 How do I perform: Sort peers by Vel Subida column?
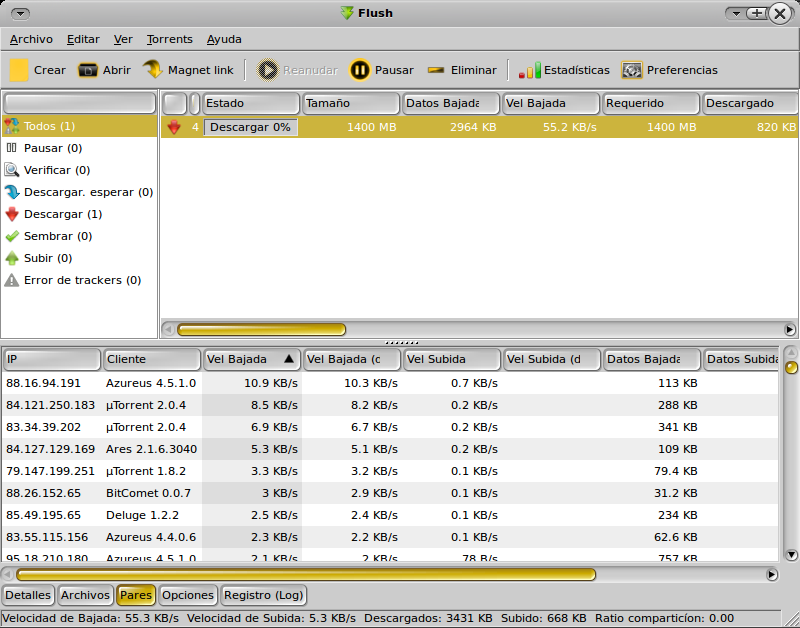(x=452, y=359)
